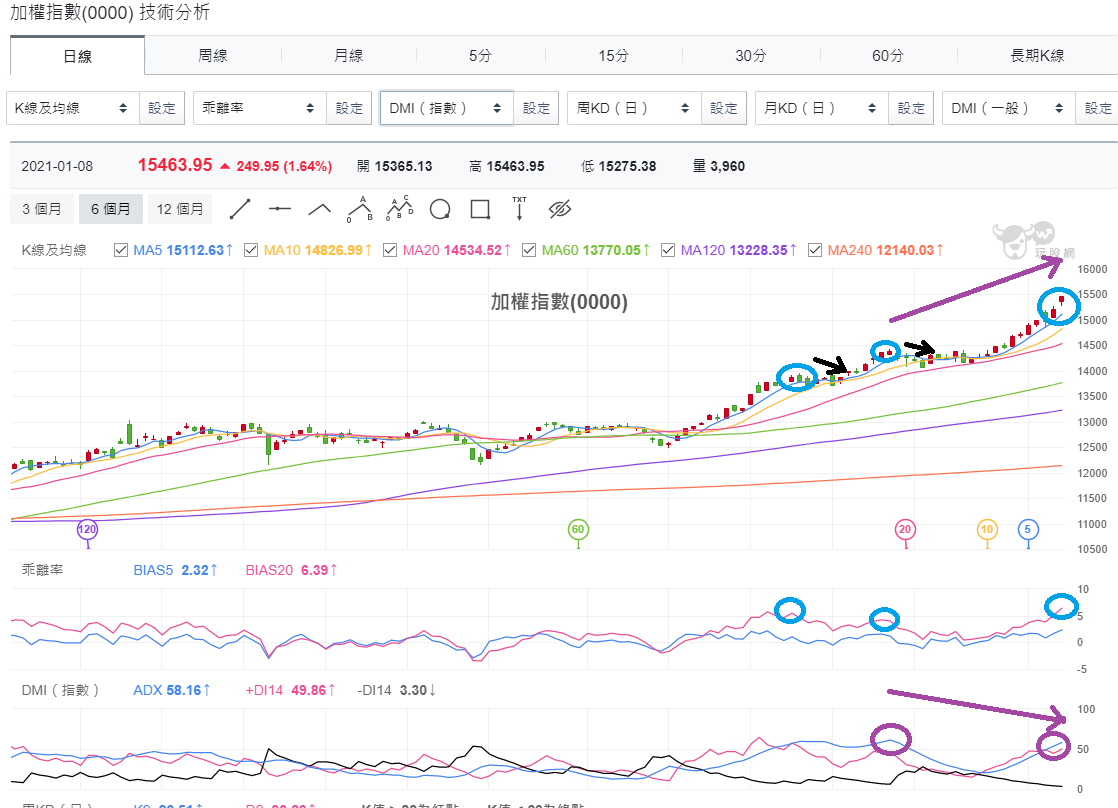Switch to the 5分 tab
The width and height of the screenshot is (1118, 808).
[x=481, y=56]
